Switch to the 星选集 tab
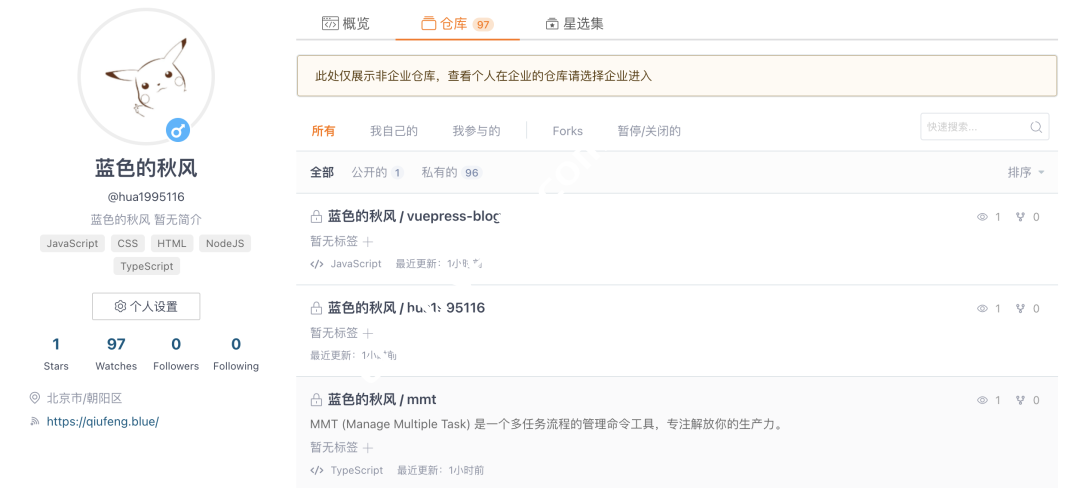The image size is (1080, 488). click(x=574, y=23)
